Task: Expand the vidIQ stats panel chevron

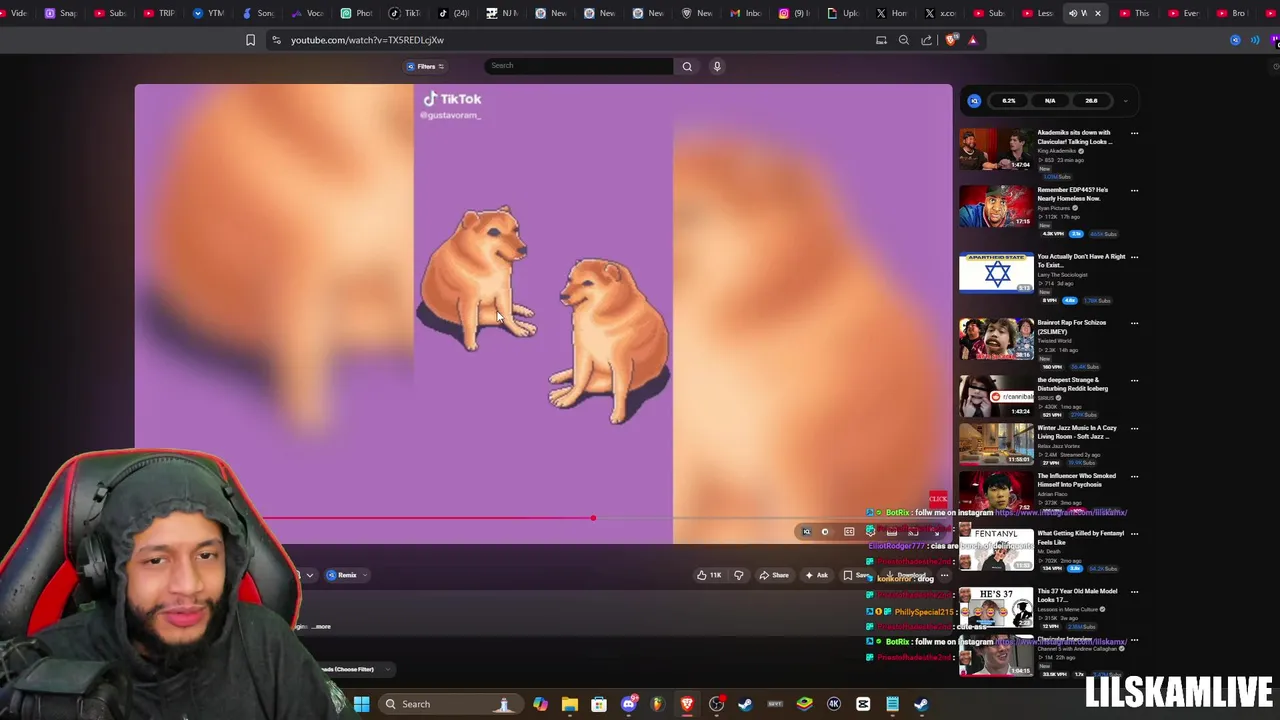Action: [1125, 100]
